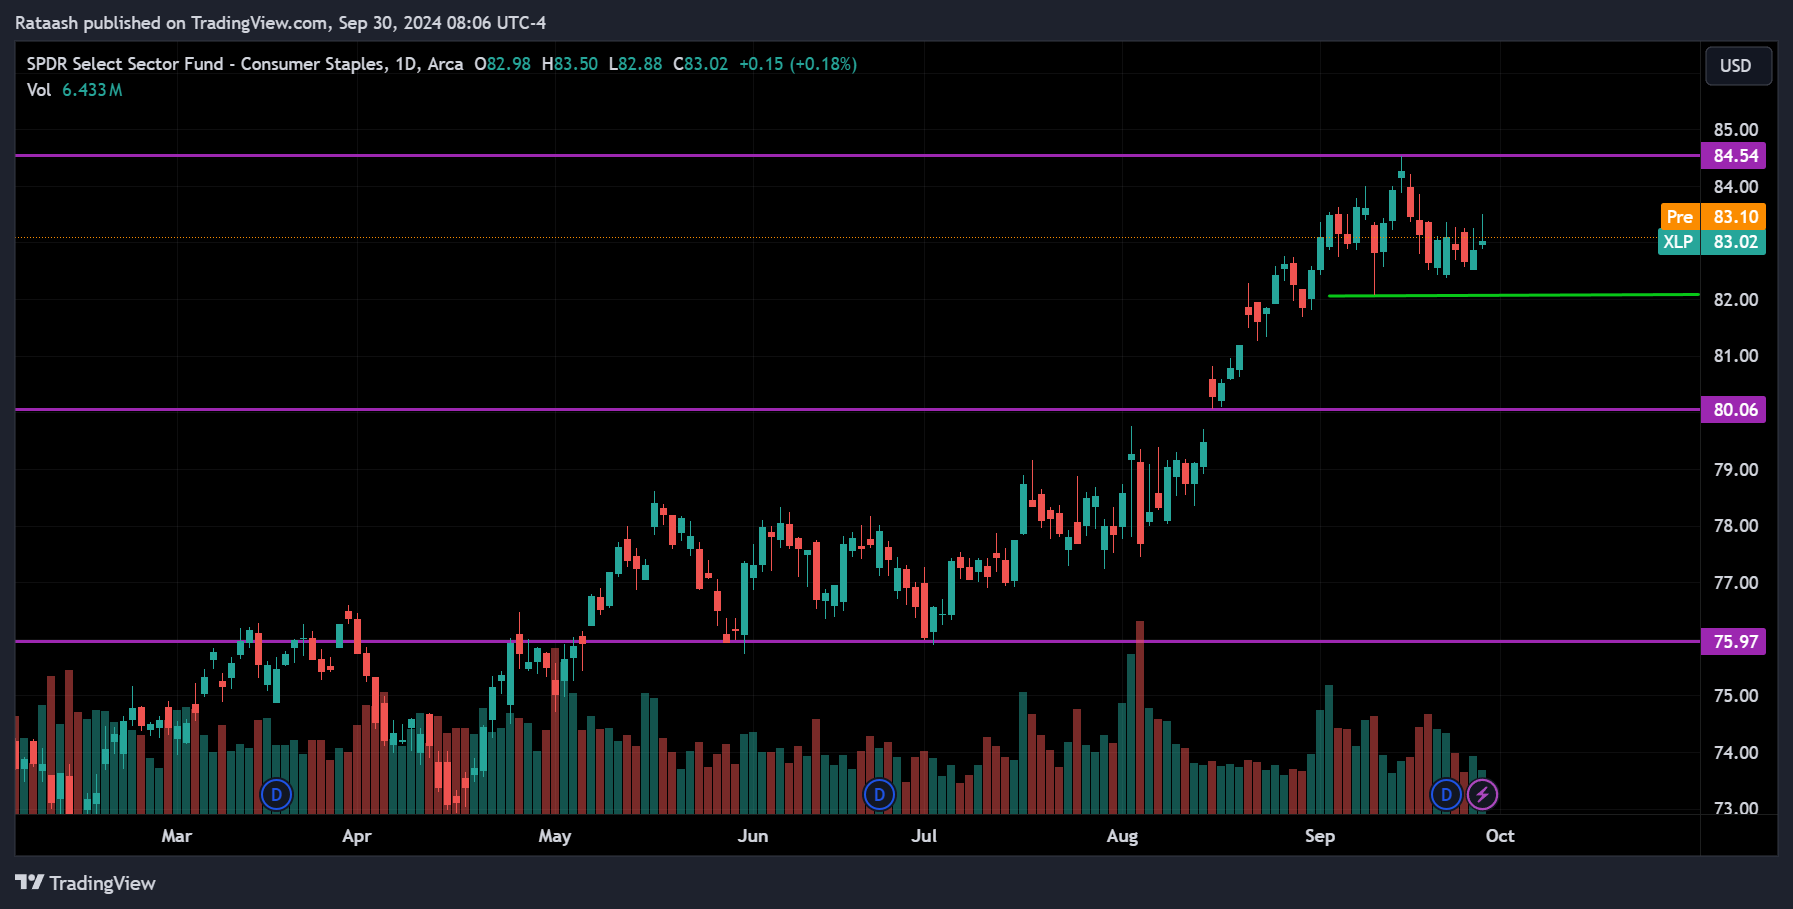Click the Apr label on time axis
The image size is (1793, 909).
click(357, 836)
